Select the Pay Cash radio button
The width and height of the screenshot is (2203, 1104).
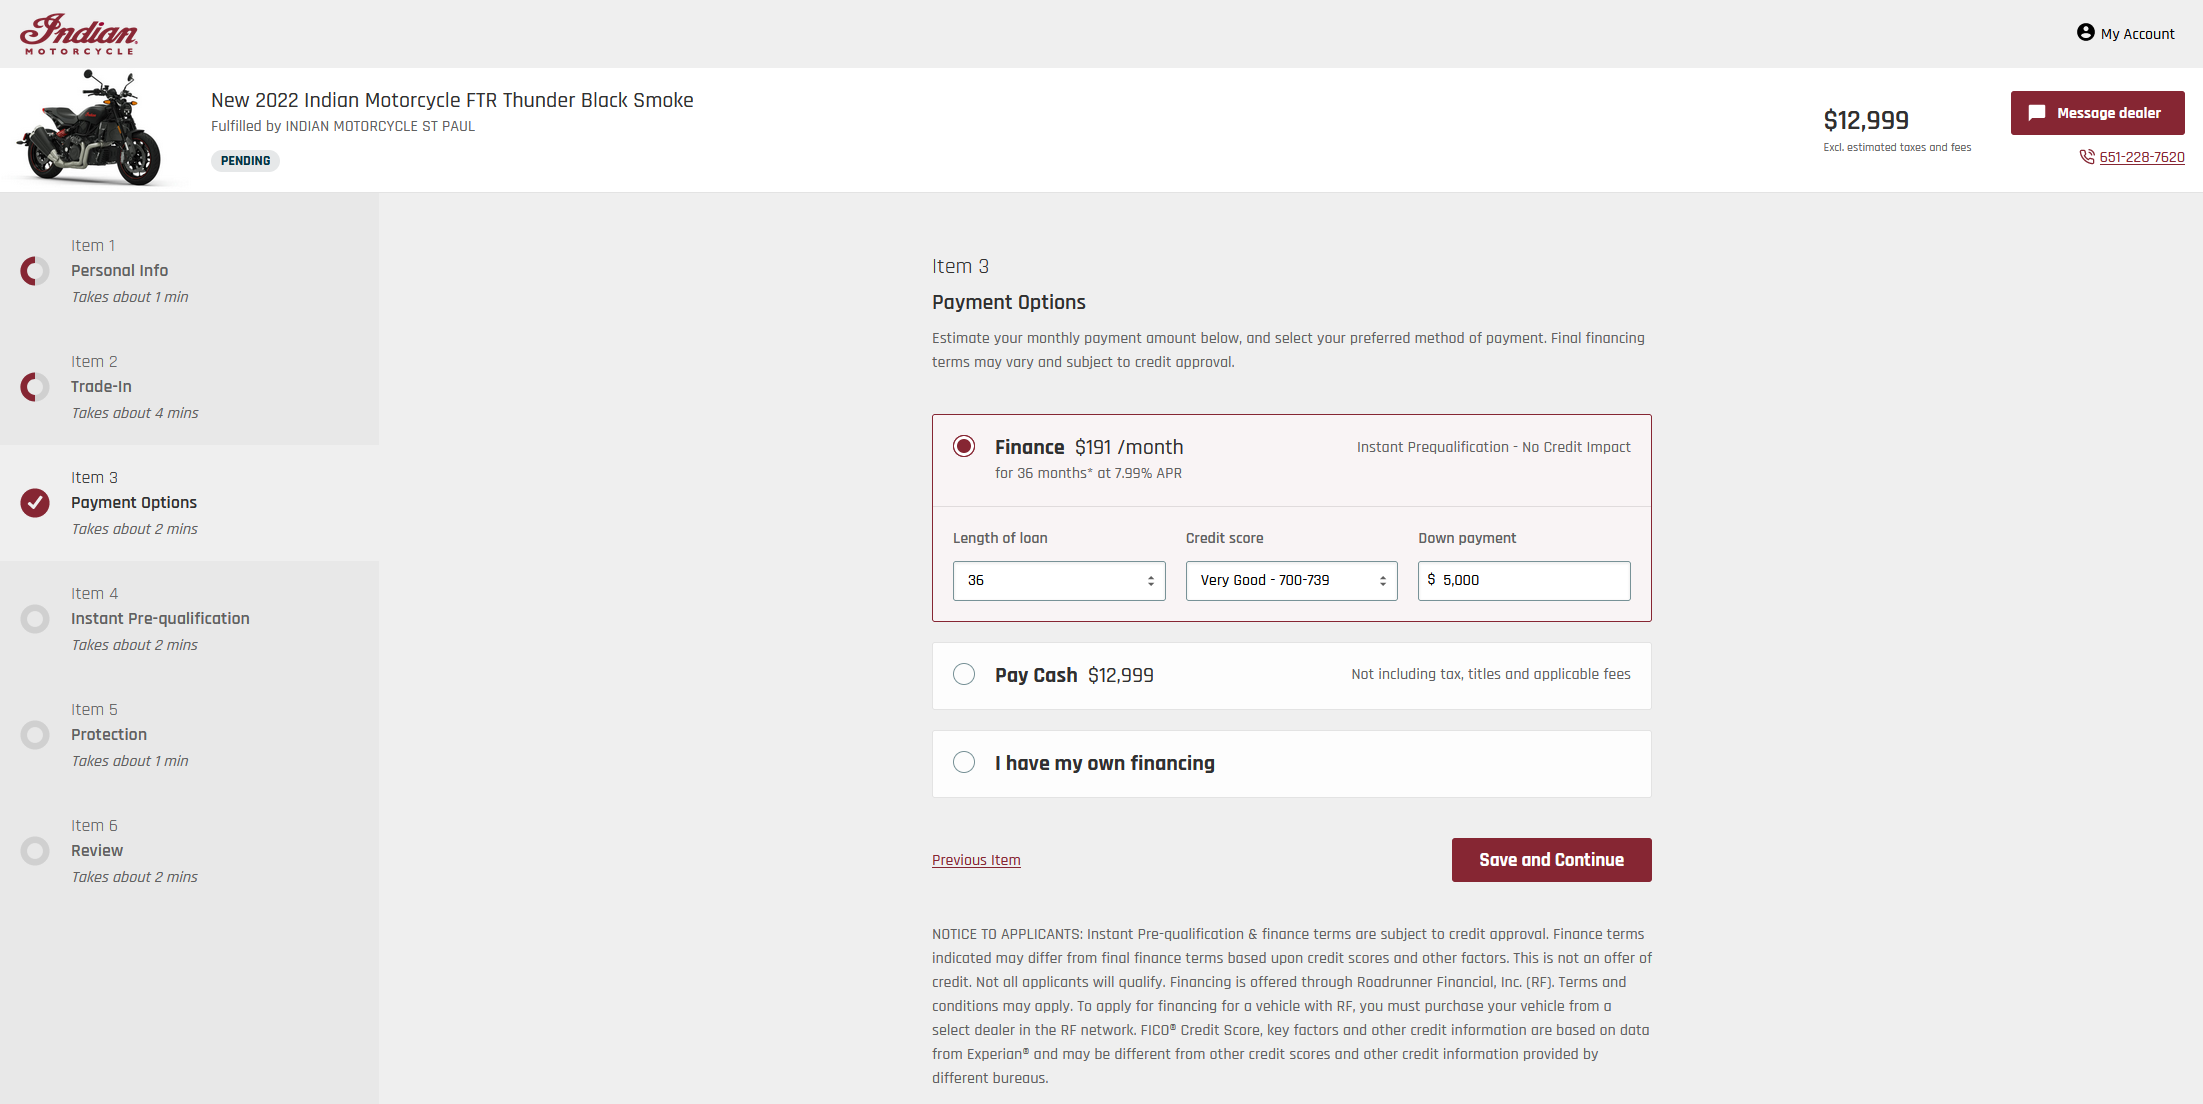click(x=964, y=674)
